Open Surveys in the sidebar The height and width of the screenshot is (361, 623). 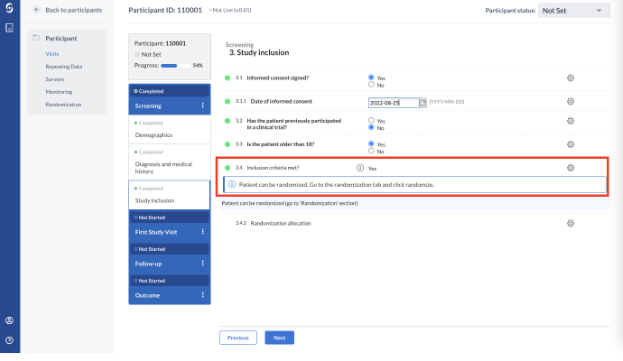tap(55, 79)
